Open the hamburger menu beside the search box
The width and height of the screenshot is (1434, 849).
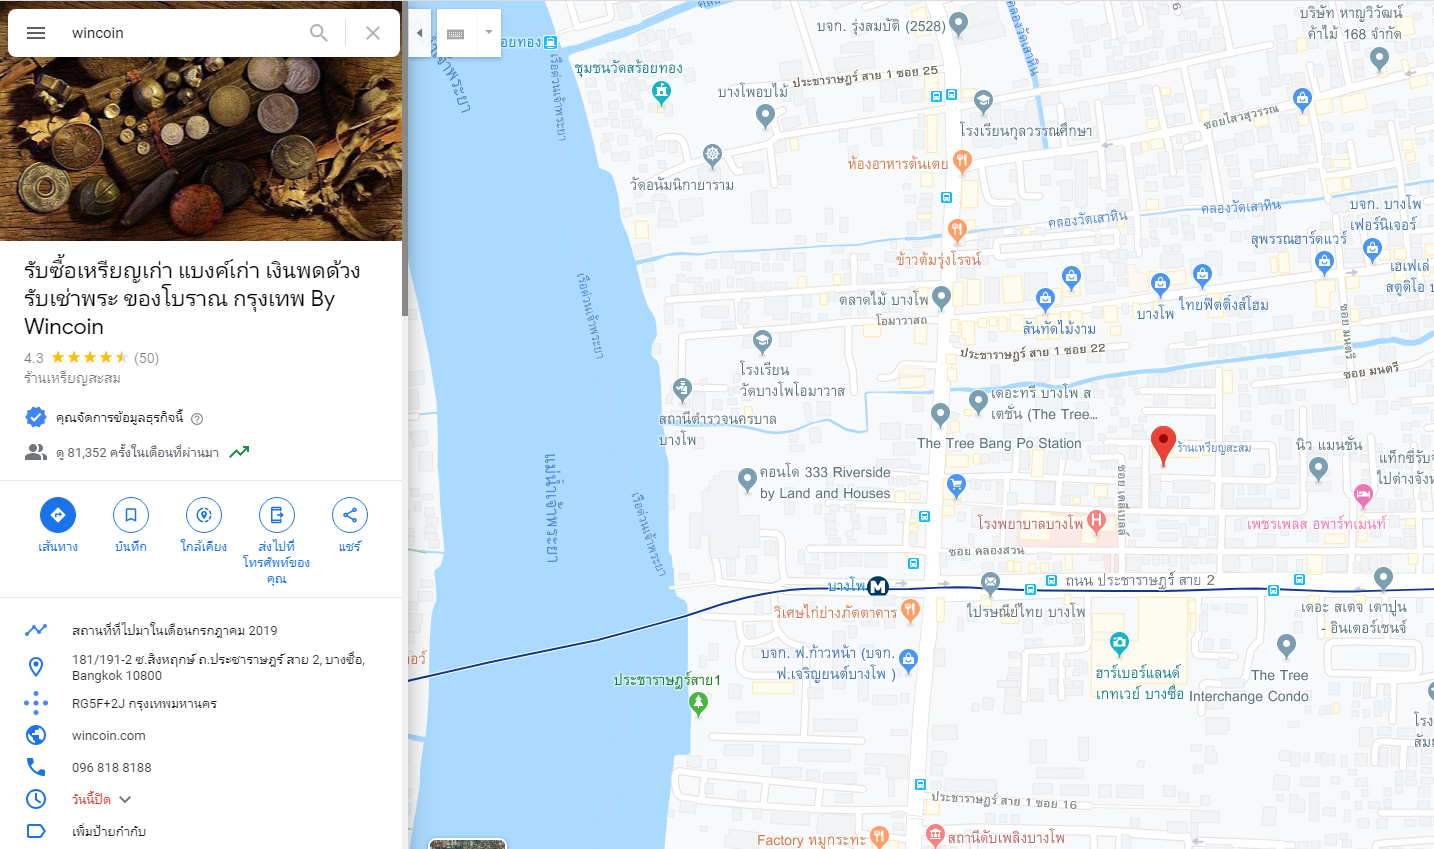(36, 33)
